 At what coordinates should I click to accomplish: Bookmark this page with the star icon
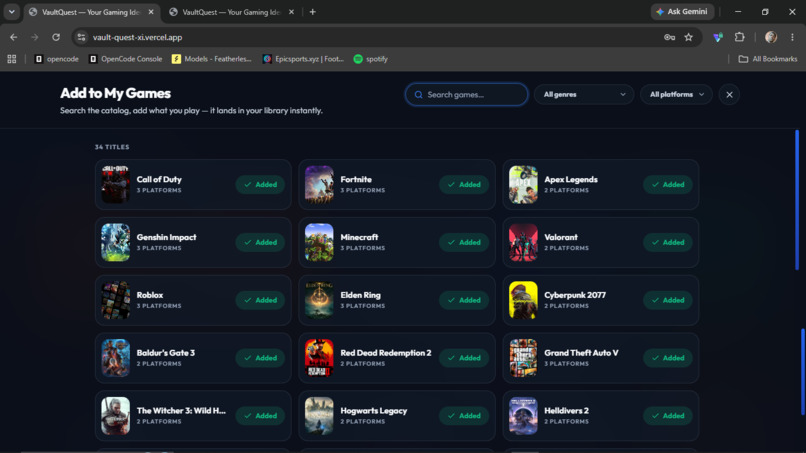(689, 37)
